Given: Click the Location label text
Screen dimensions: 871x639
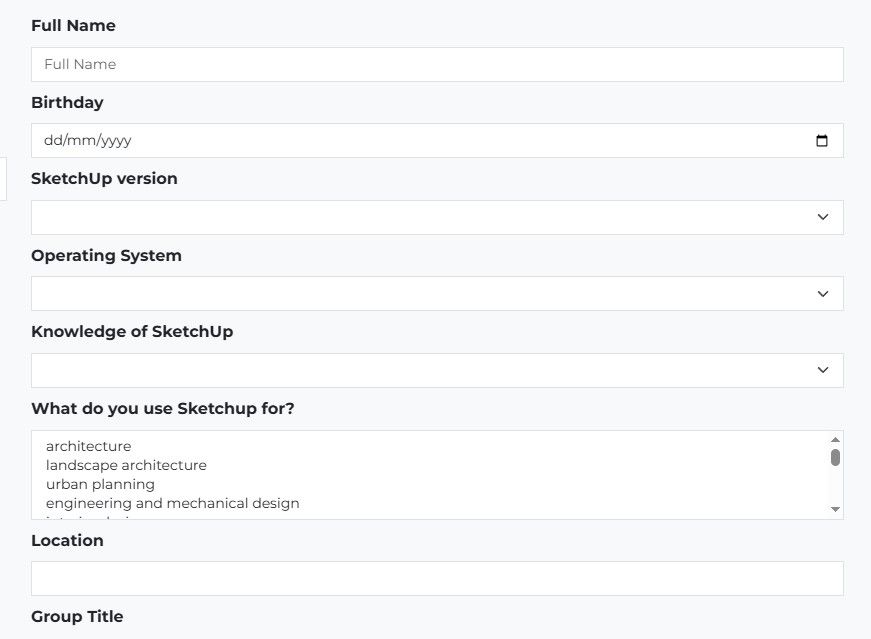Looking at the screenshot, I should click(67, 540).
